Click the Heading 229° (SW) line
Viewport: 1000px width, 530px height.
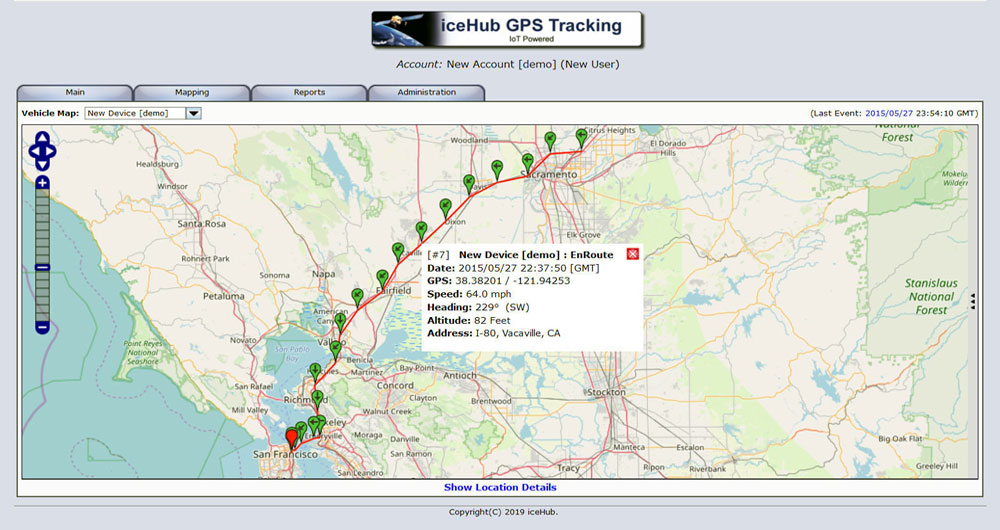478,307
